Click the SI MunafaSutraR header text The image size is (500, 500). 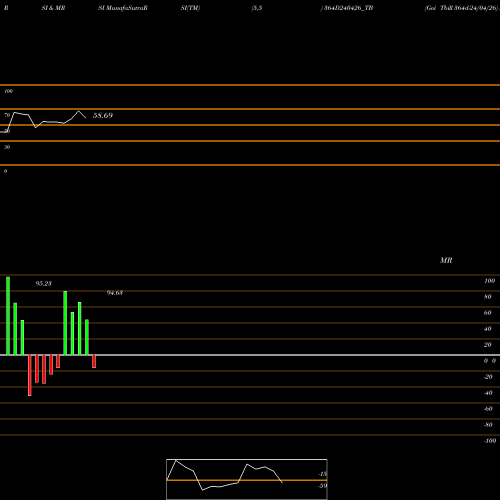[123, 8]
